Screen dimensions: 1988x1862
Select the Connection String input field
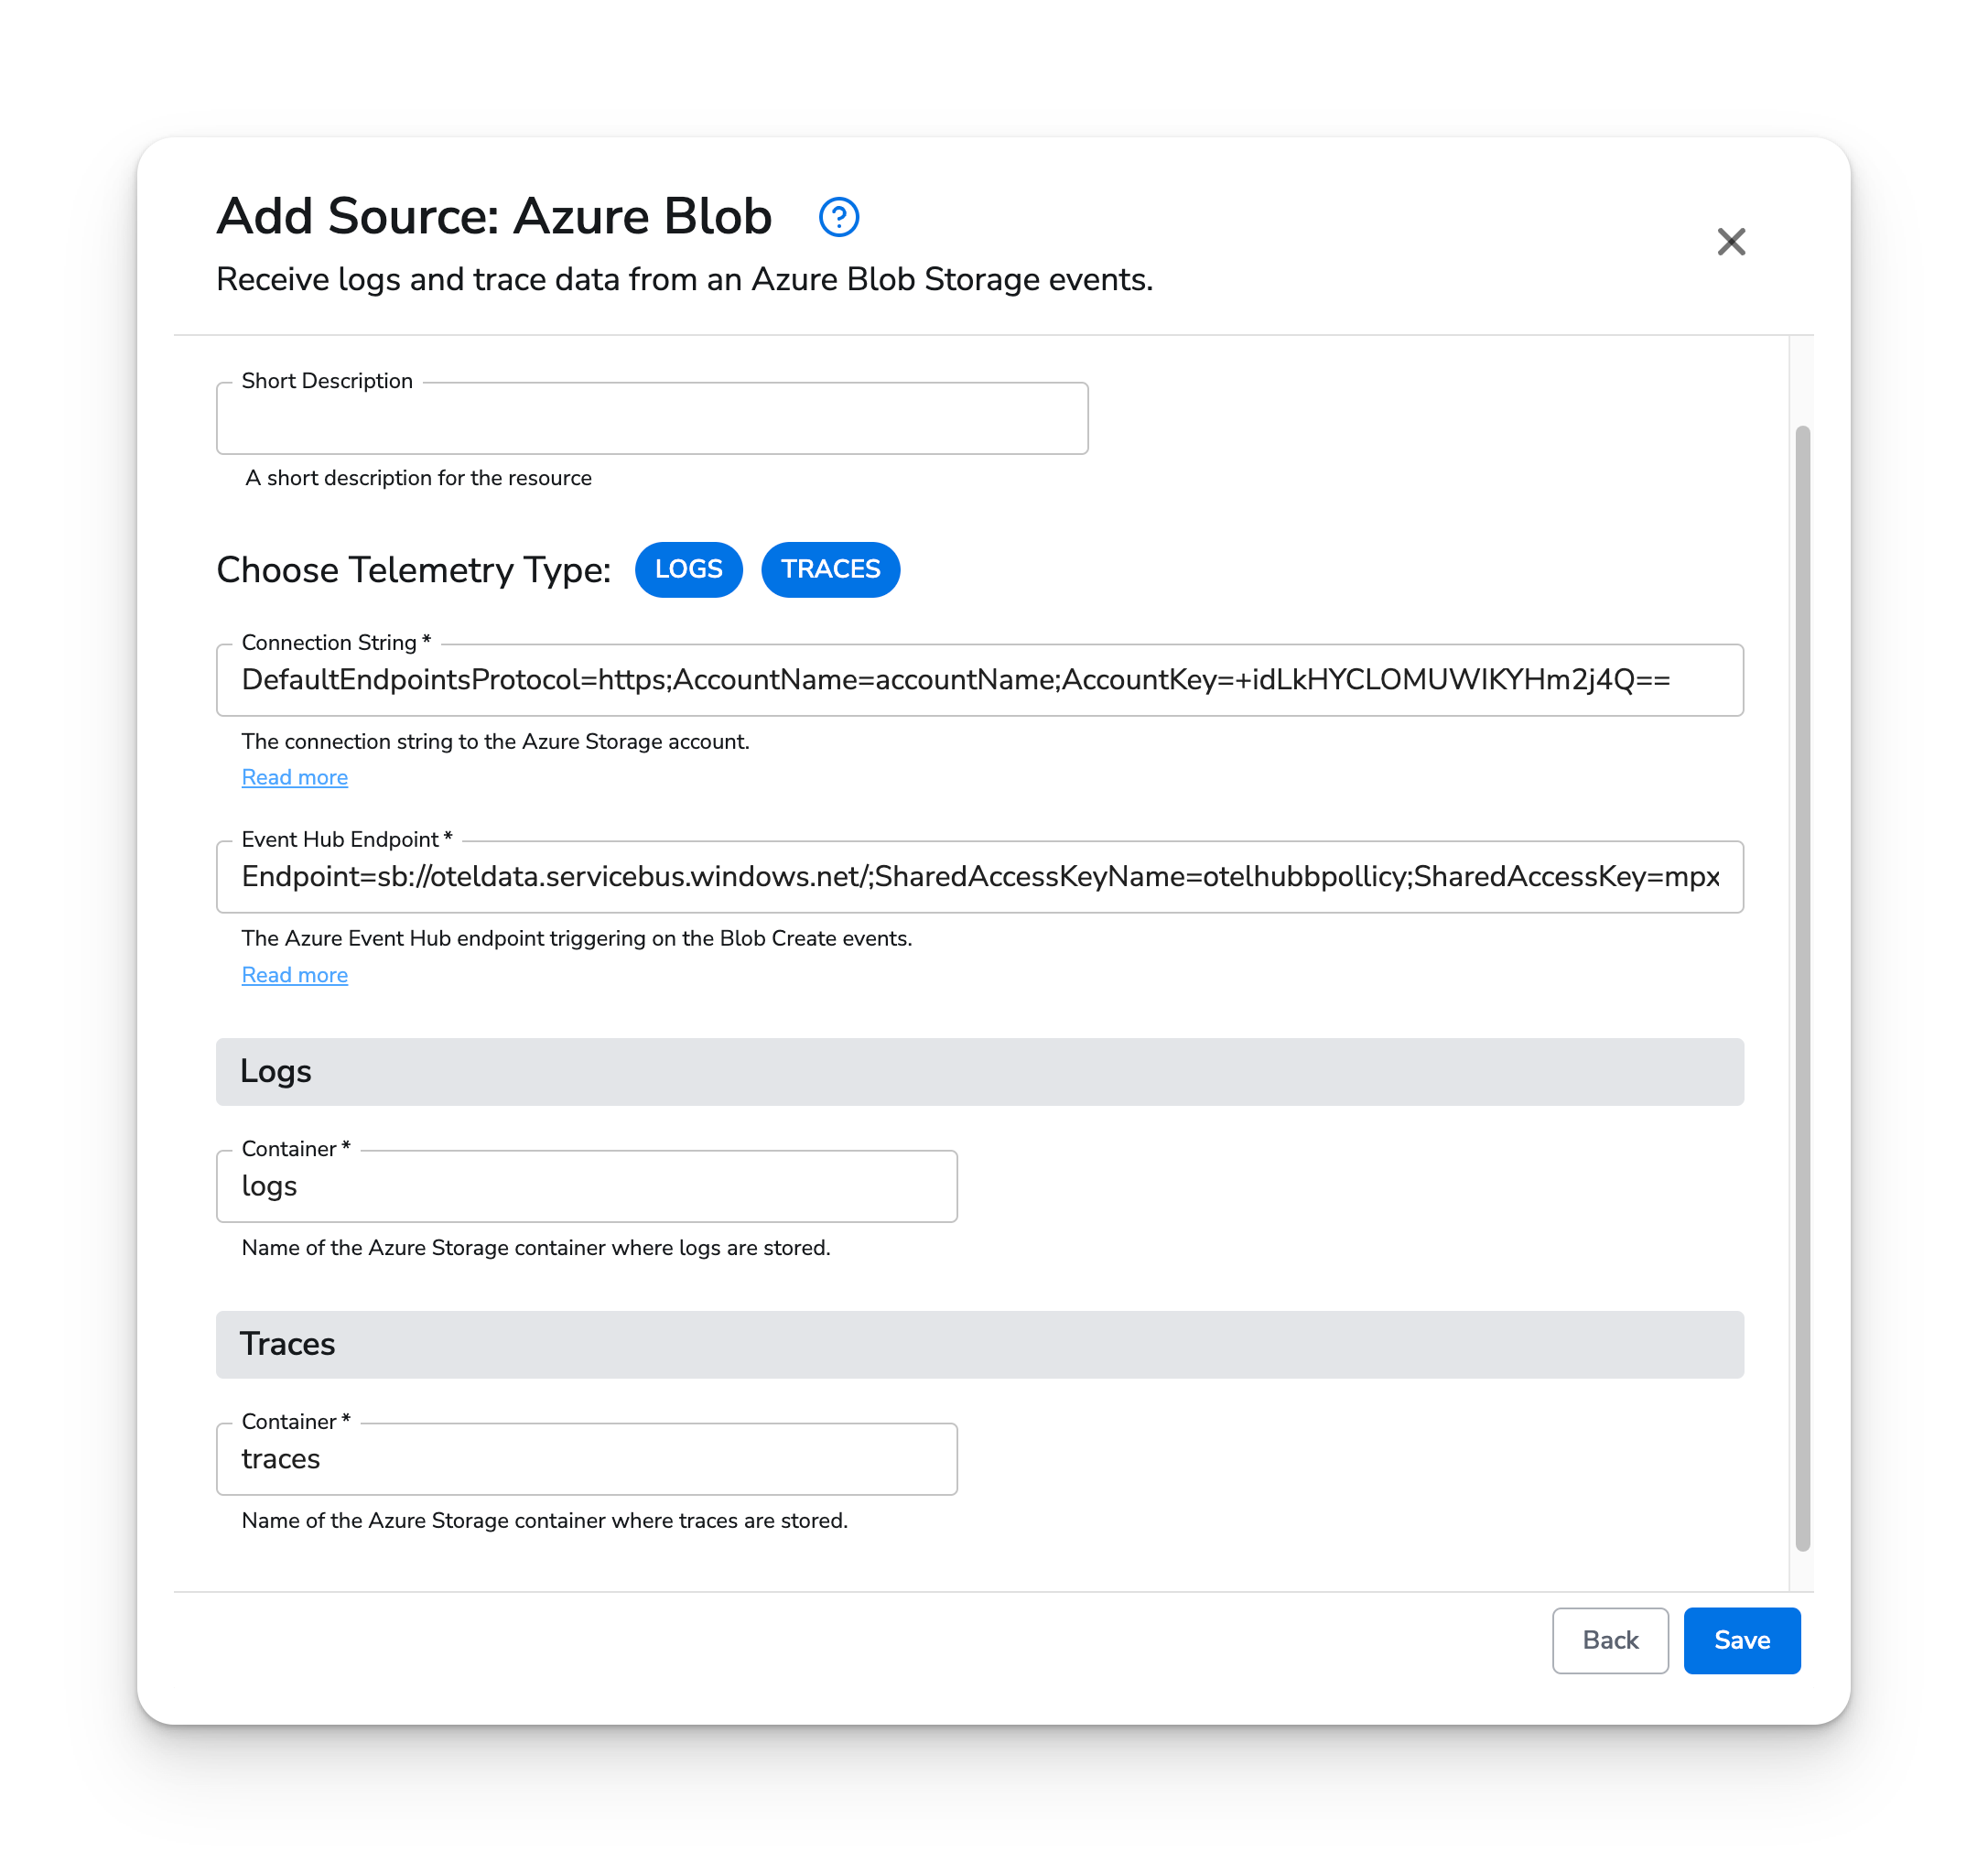click(980, 679)
